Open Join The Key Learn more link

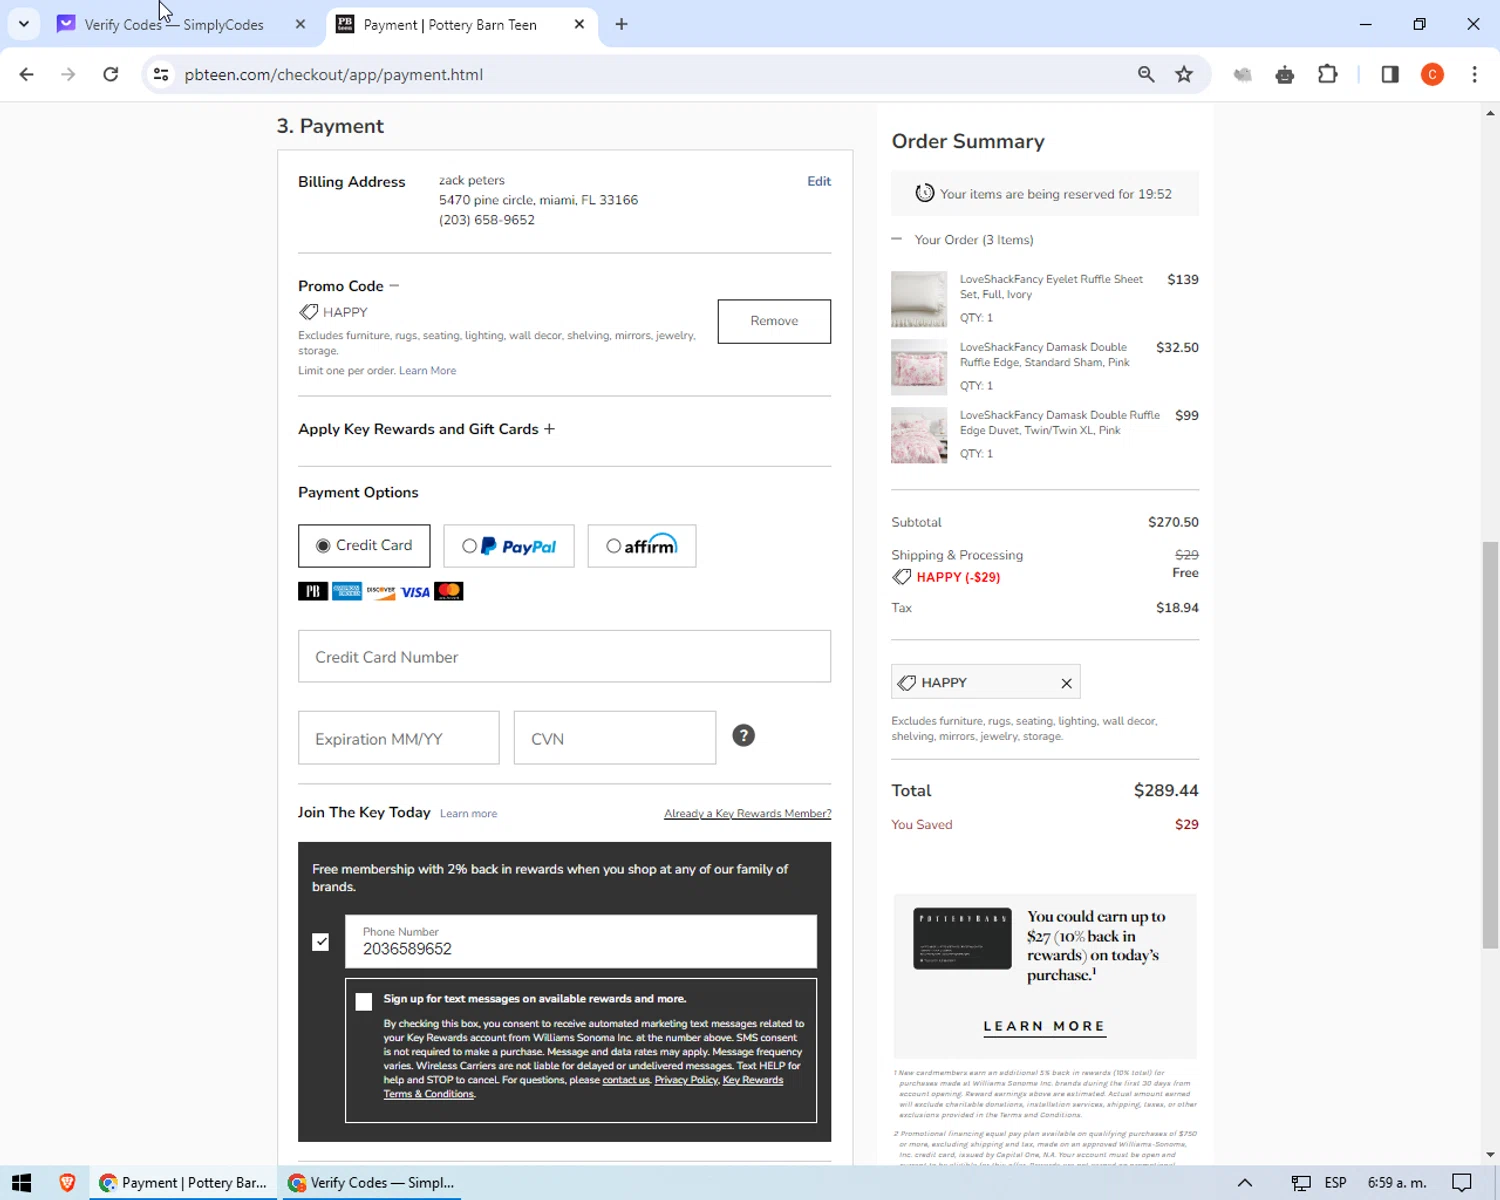coord(468,814)
